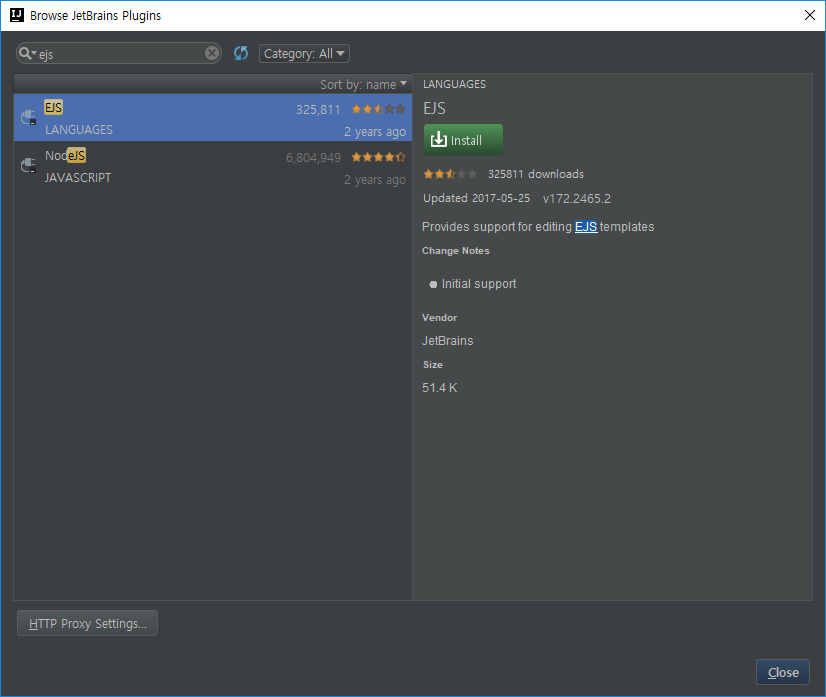This screenshot has width=826, height=697.
Task: Click the version v172.2465.2 text
Action: 576,199
